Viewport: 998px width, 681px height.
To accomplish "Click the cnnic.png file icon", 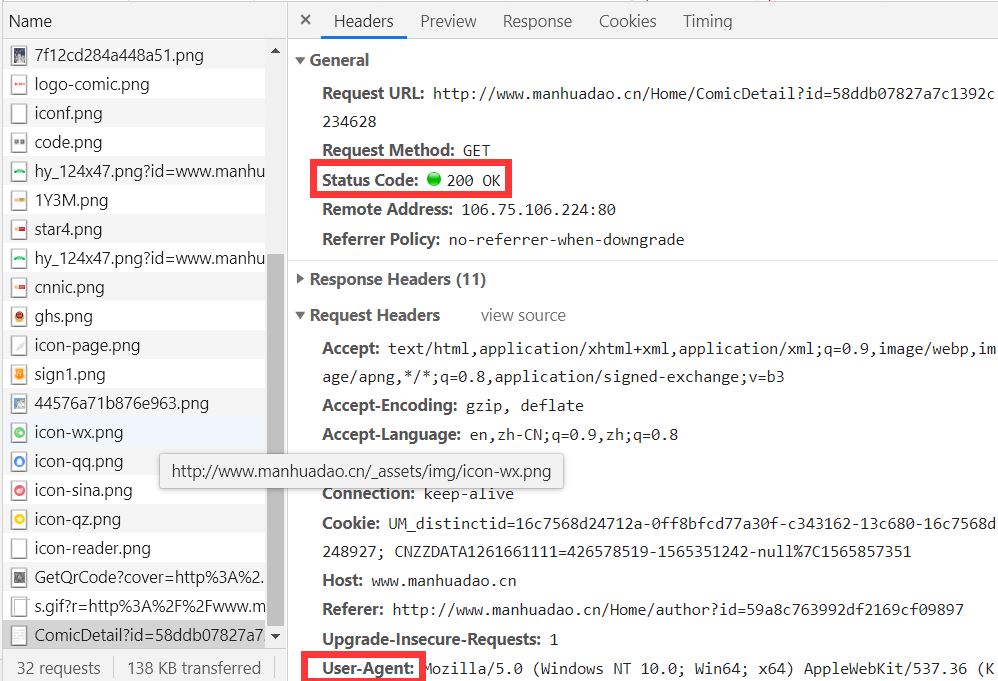I will pyautogui.click(x=19, y=287).
